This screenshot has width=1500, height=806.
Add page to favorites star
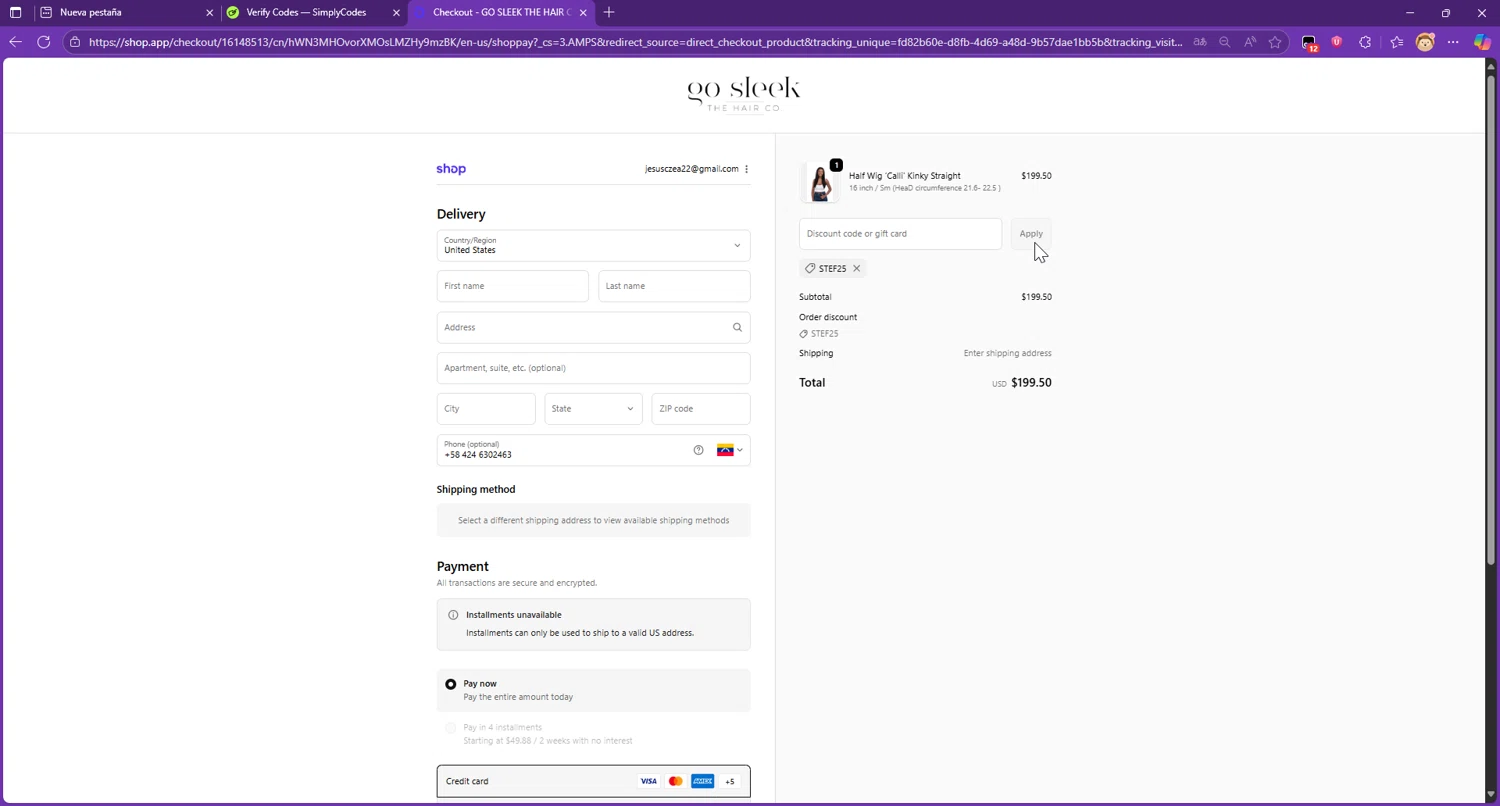click(1275, 42)
